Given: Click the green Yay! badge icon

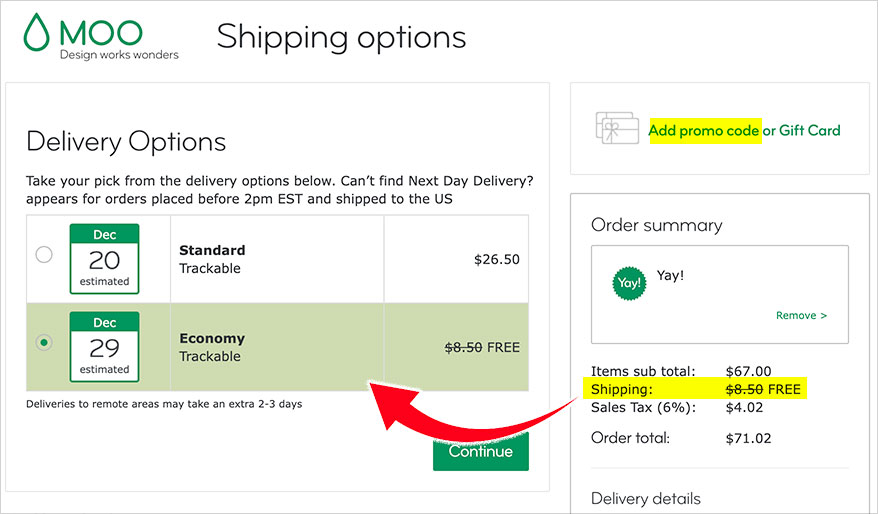Looking at the screenshot, I should (x=629, y=283).
